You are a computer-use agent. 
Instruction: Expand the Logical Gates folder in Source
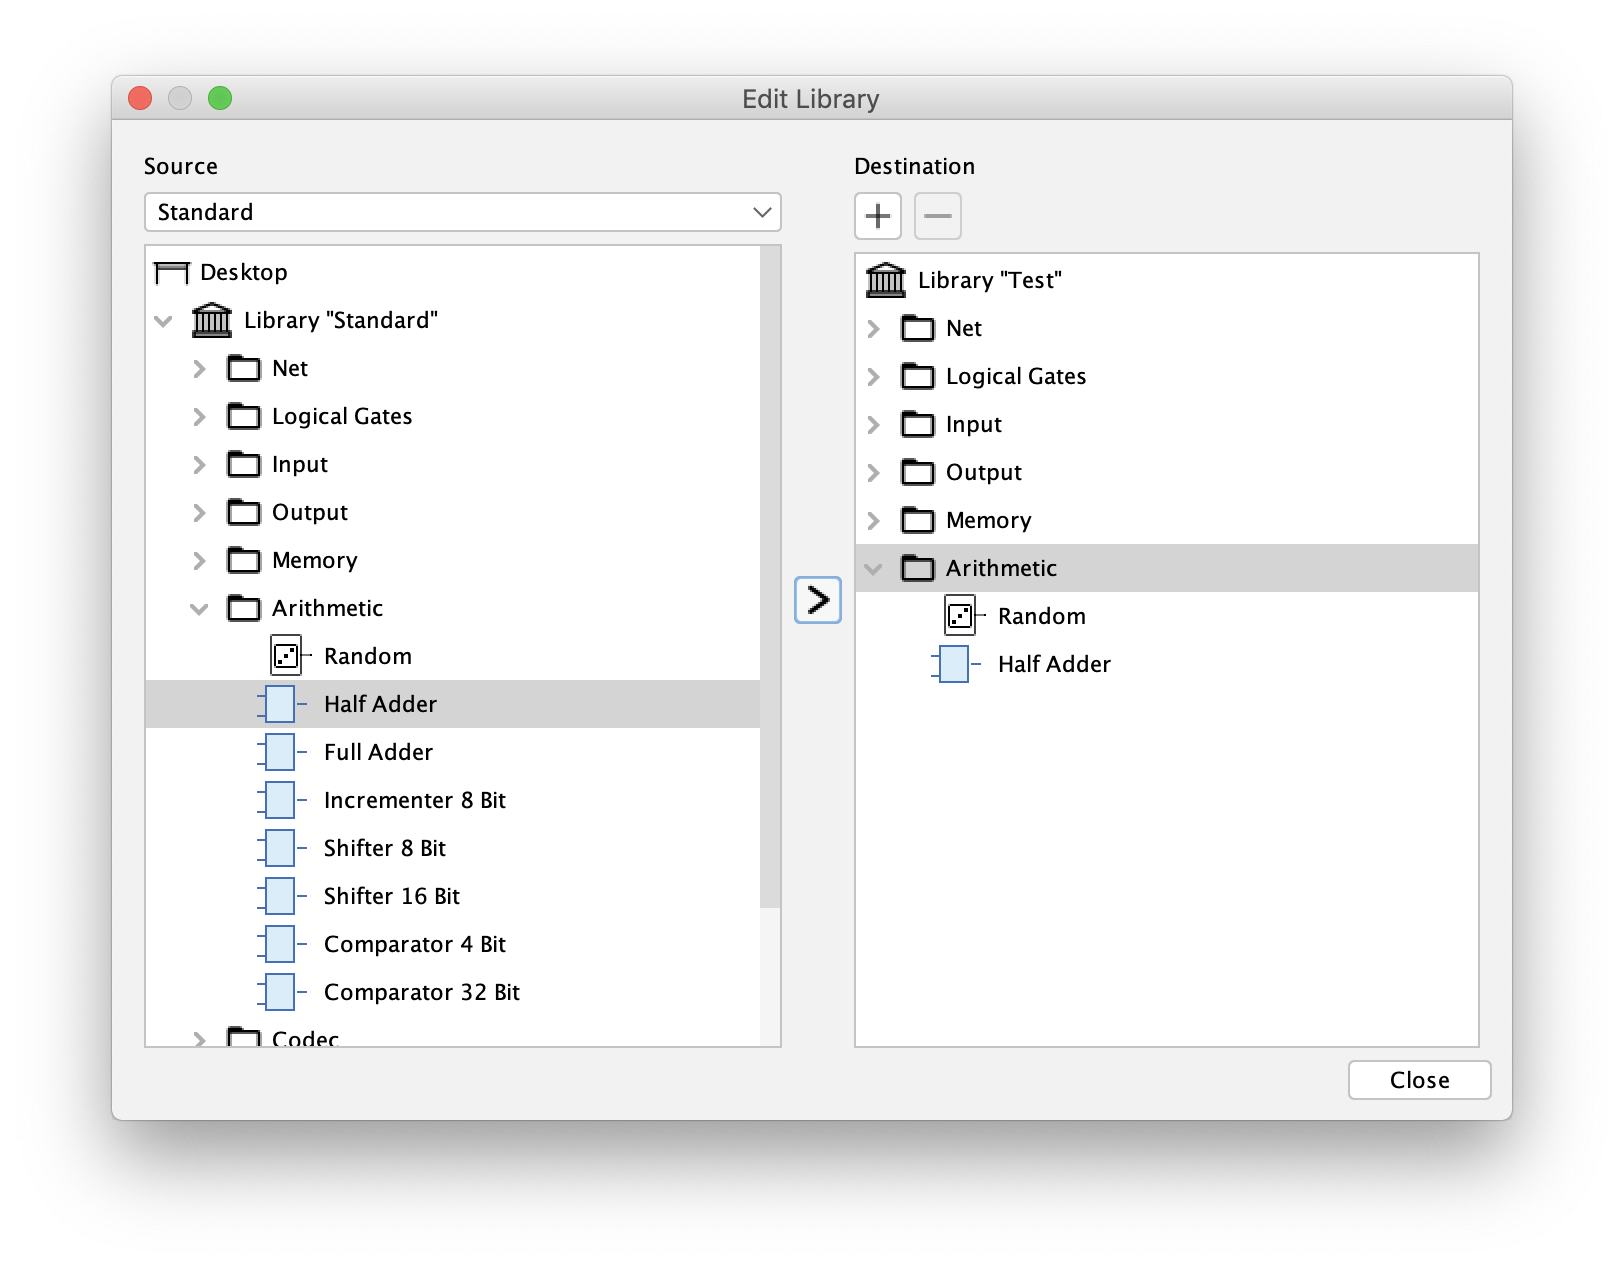pyautogui.click(x=199, y=416)
